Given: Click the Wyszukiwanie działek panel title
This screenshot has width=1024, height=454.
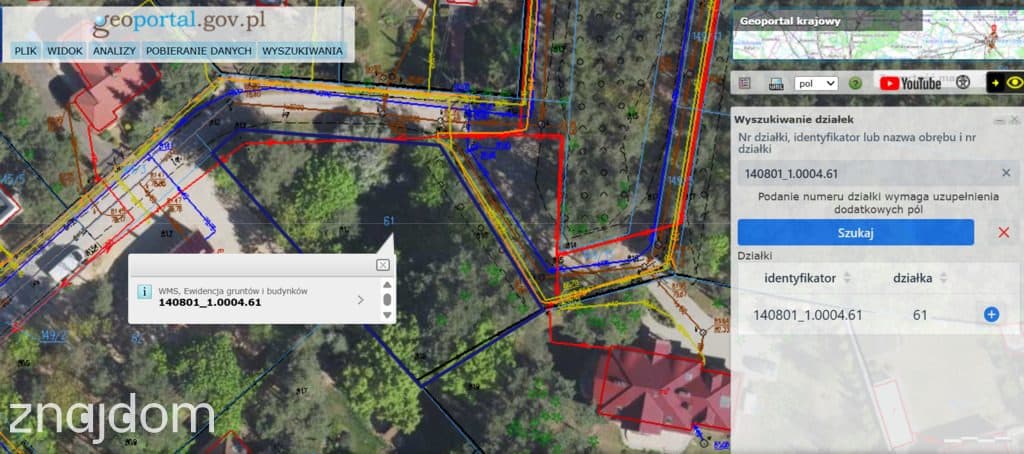Looking at the screenshot, I should point(793,120).
